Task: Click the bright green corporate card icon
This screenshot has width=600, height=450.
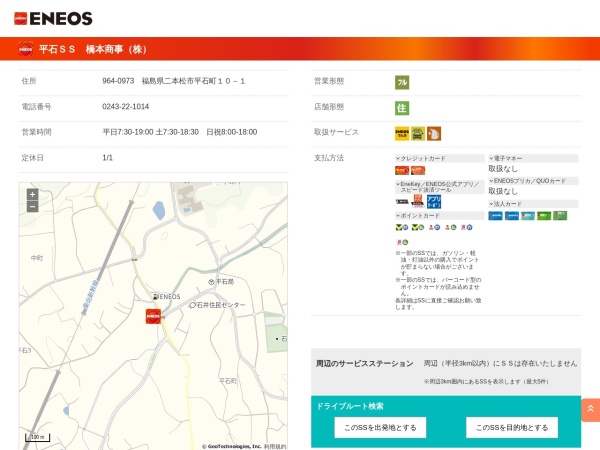Action: (544, 216)
